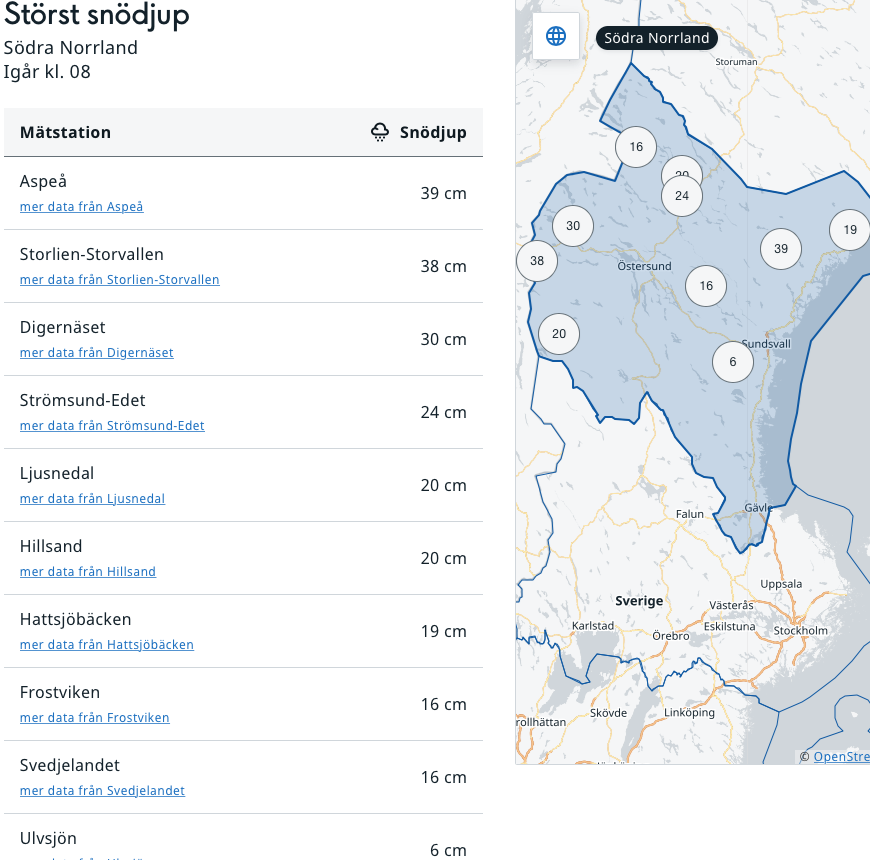Click the 6 cm map marker
Image resolution: width=870 pixels, height=860 pixels.
(x=733, y=362)
